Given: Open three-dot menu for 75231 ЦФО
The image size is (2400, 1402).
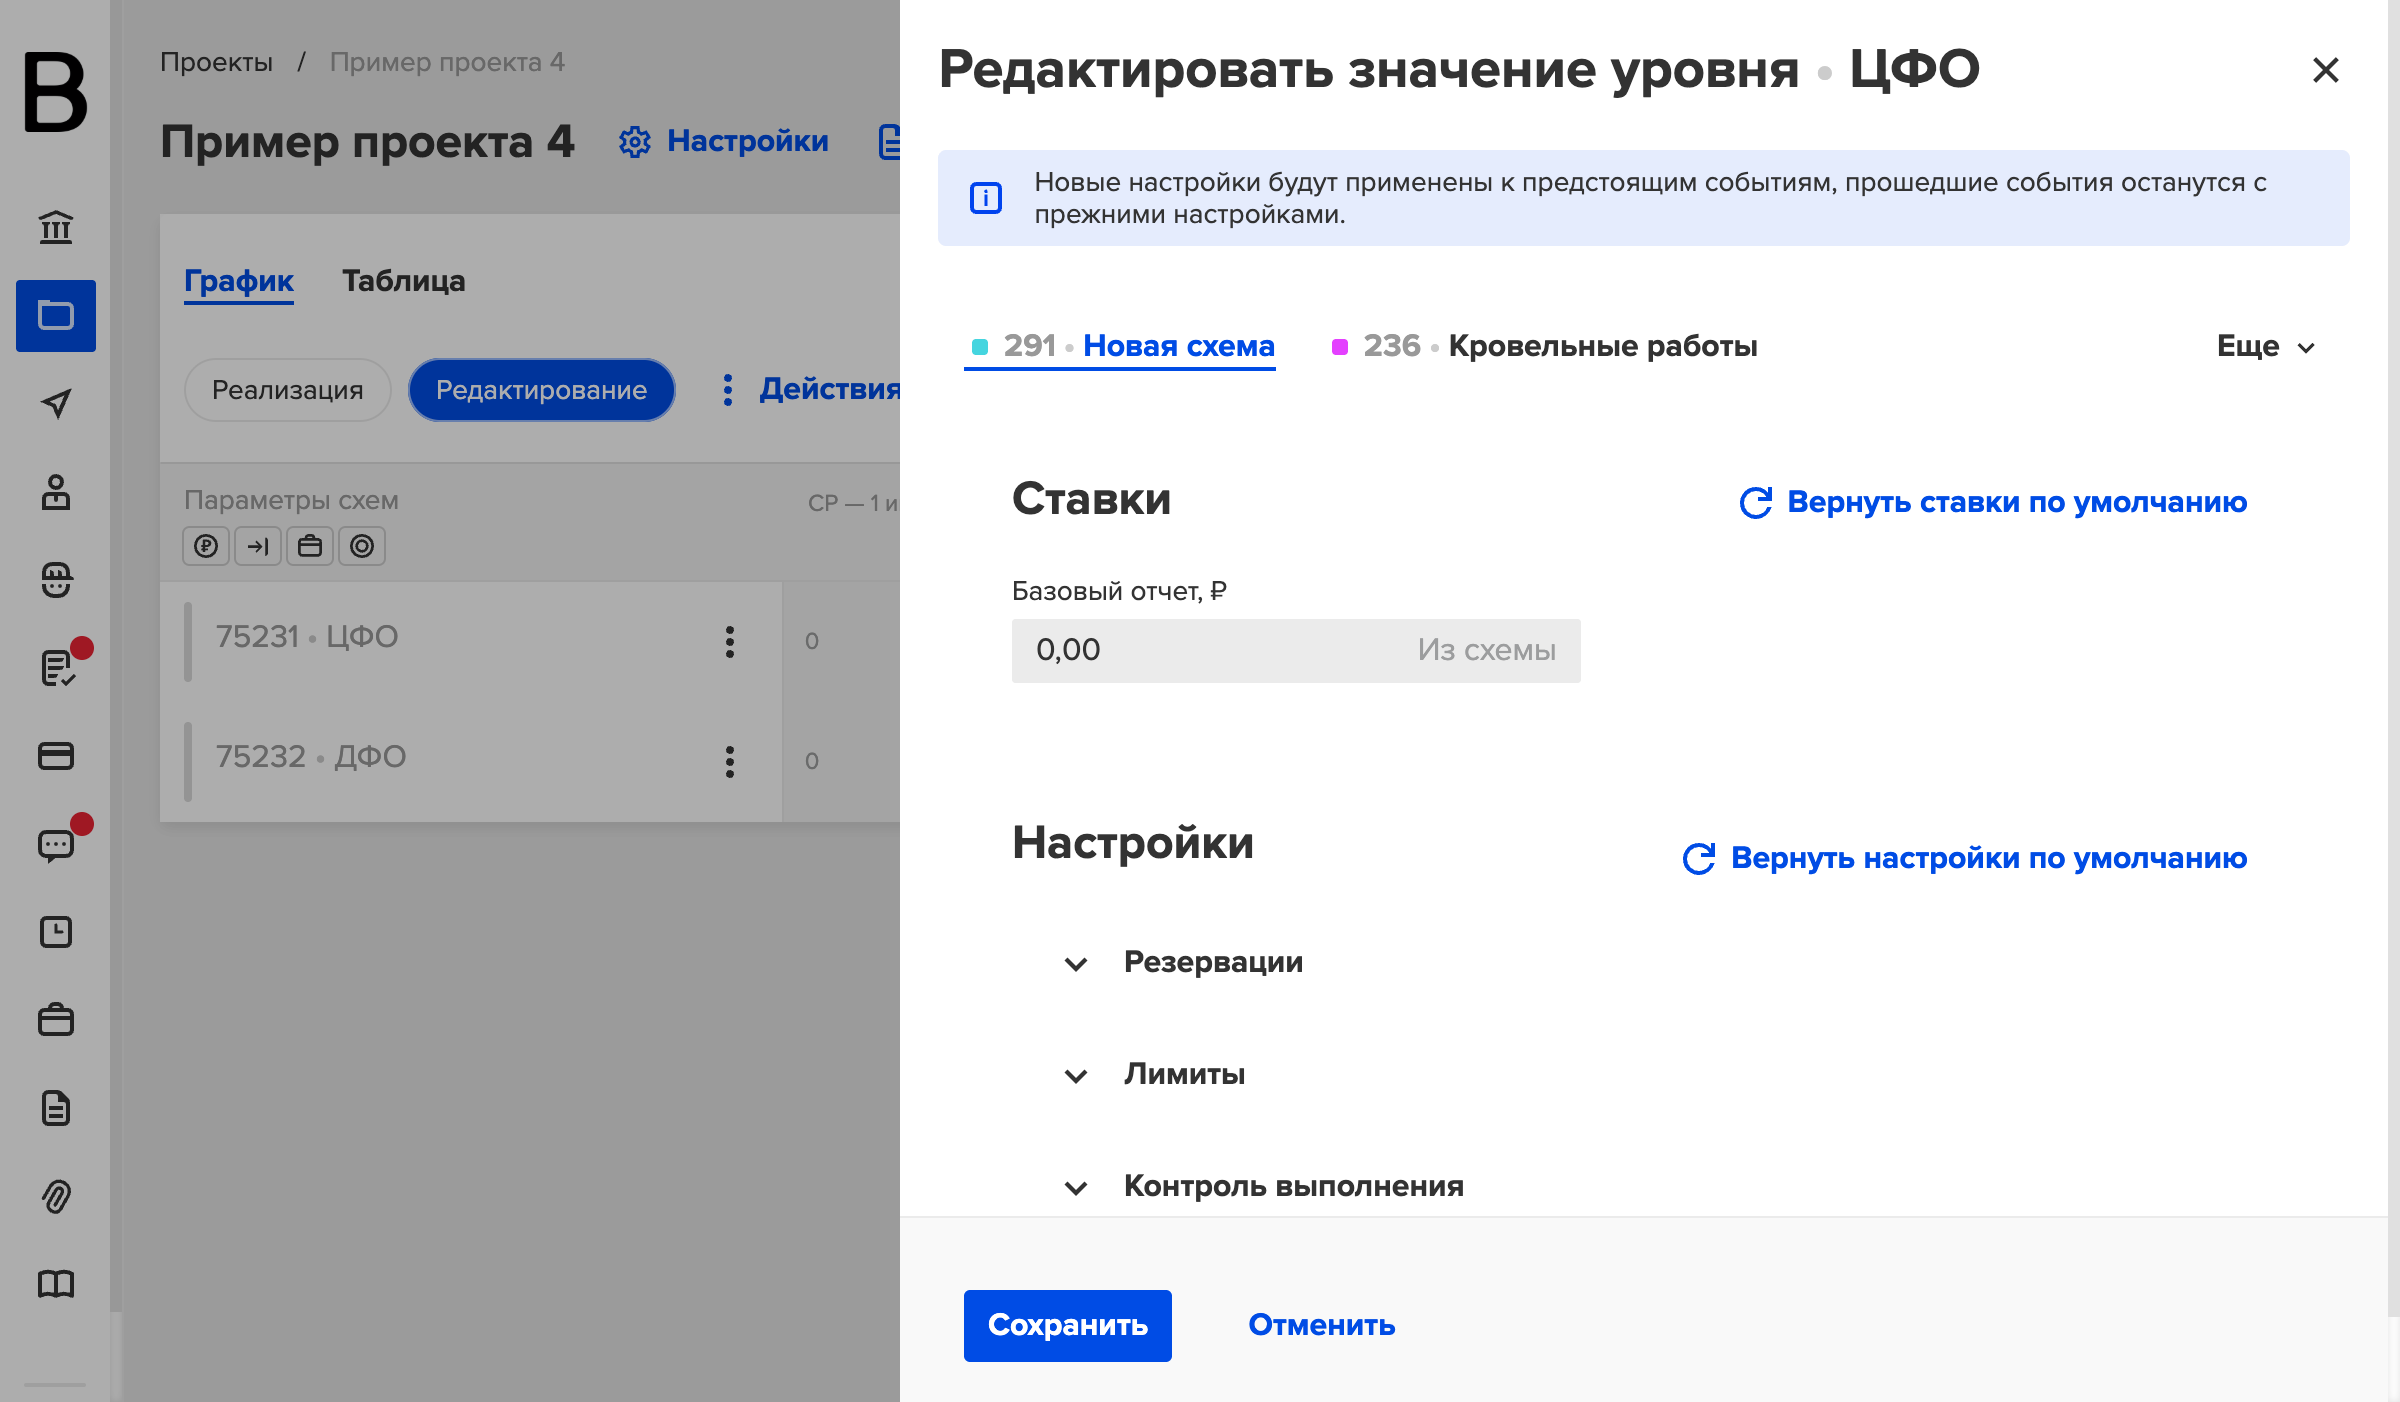Looking at the screenshot, I should [x=730, y=642].
